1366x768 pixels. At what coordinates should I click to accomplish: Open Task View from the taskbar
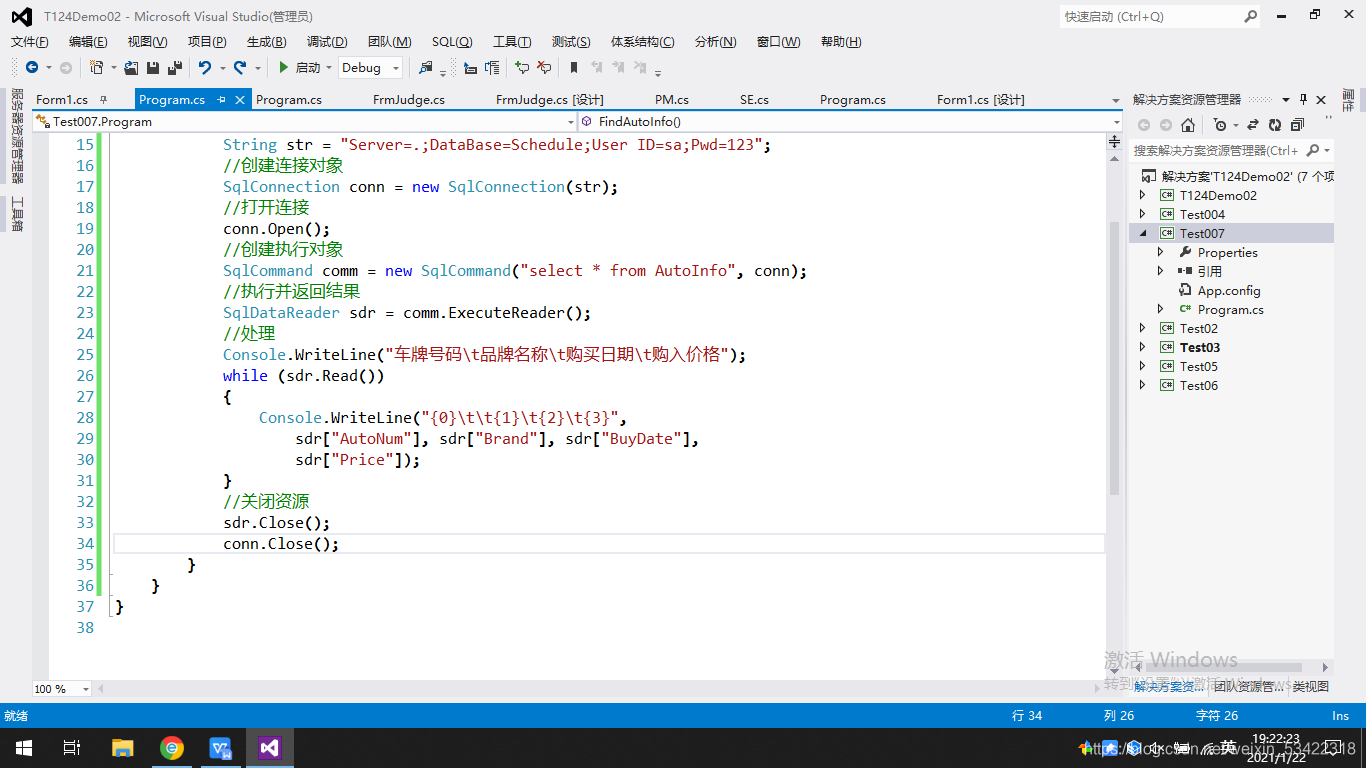click(72, 748)
